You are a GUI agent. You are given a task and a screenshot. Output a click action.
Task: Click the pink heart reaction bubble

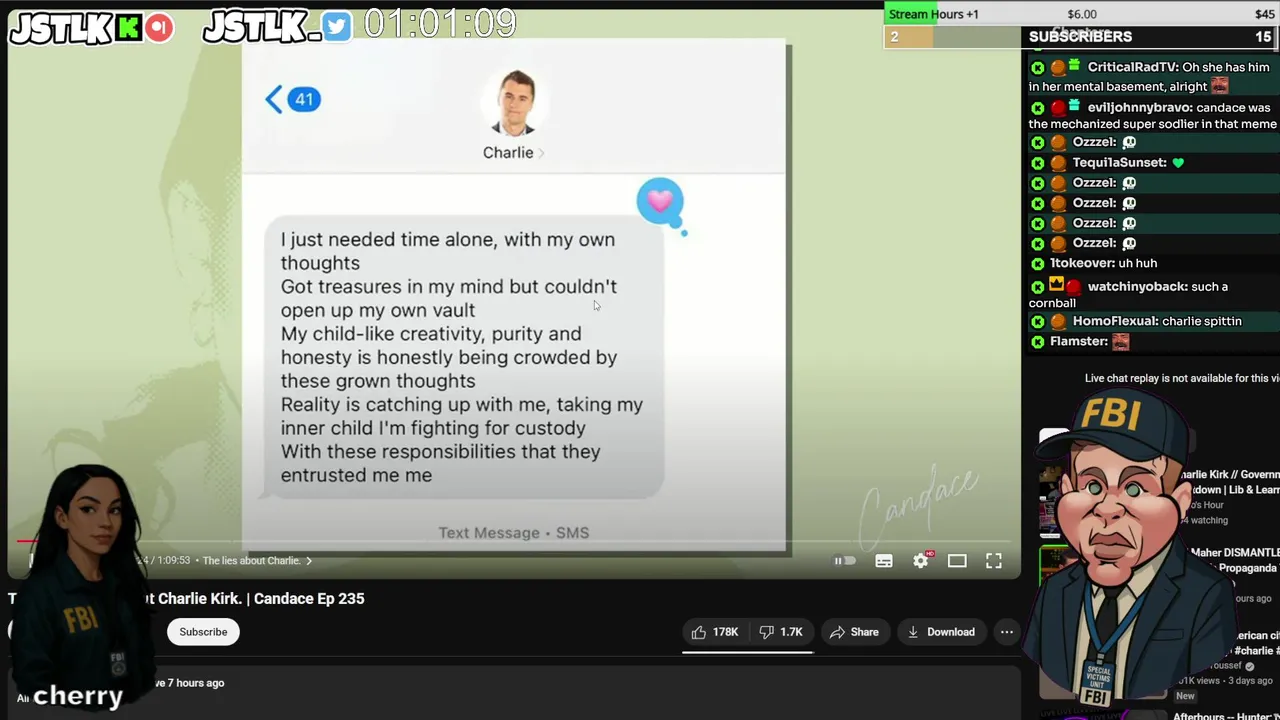click(x=660, y=202)
